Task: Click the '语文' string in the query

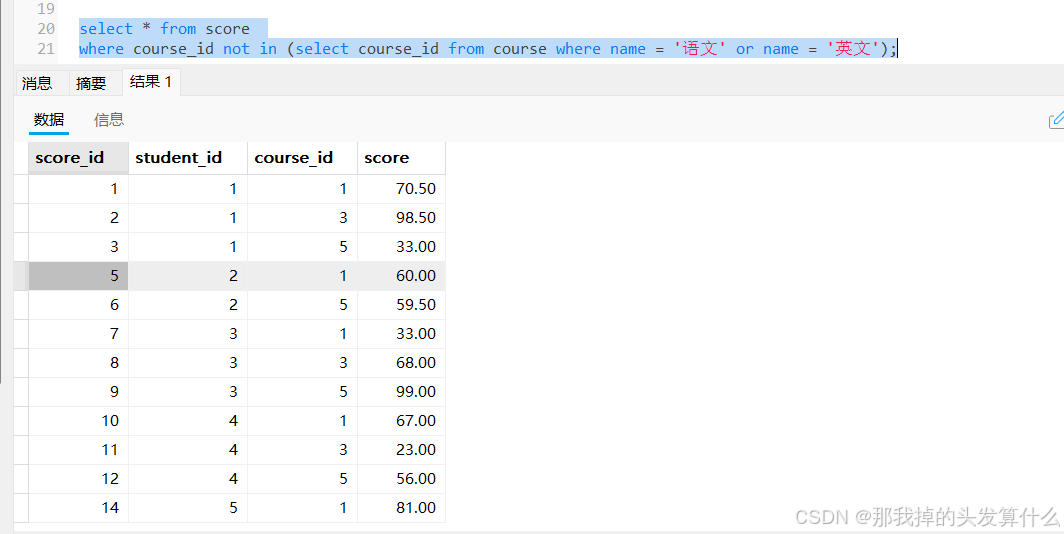Action: click(x=700, y=49)
